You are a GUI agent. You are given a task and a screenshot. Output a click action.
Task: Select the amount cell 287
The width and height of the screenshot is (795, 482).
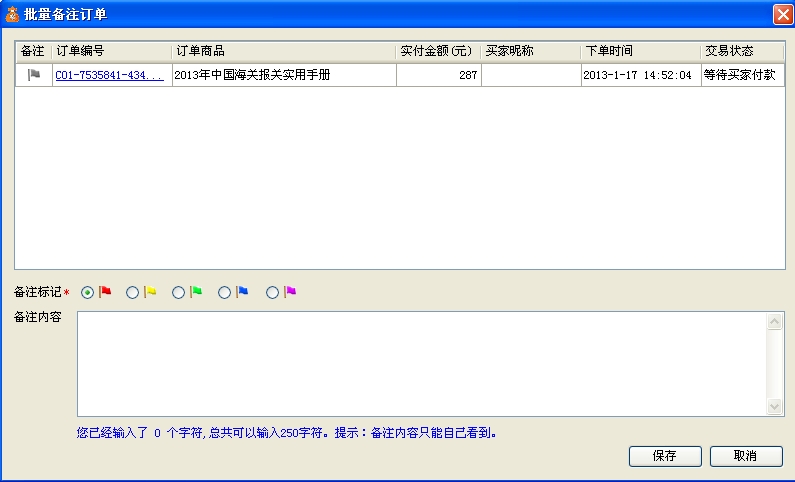[439, 75]
